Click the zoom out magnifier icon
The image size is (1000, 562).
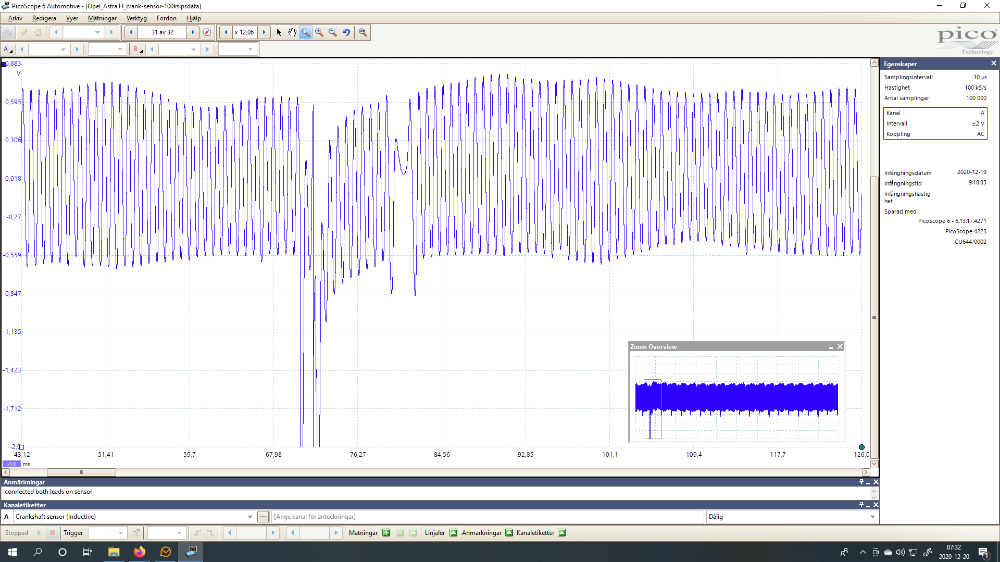332,32
